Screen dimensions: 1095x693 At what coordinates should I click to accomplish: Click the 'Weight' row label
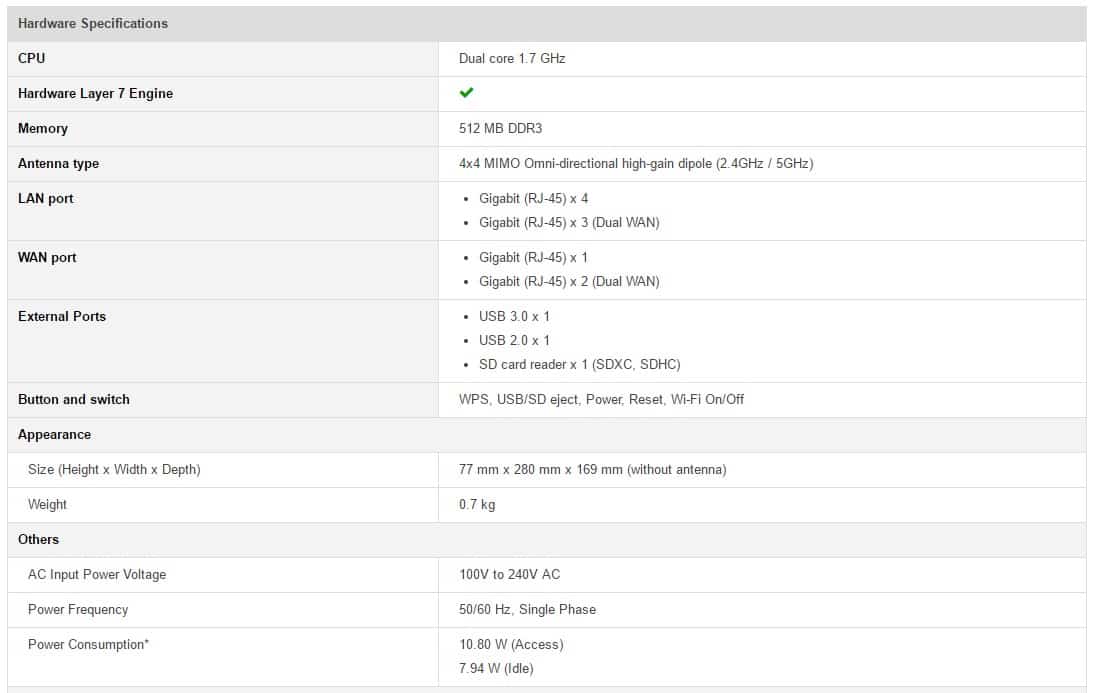coord(47,504)
